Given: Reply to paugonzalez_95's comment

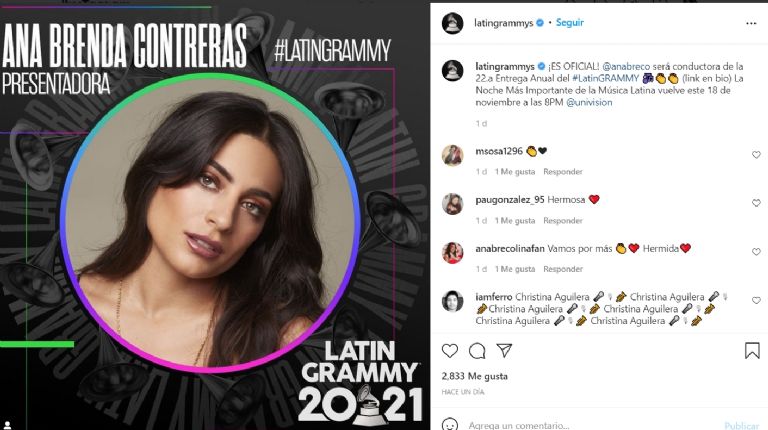Looking at the screenshot, I should (563, 221).
